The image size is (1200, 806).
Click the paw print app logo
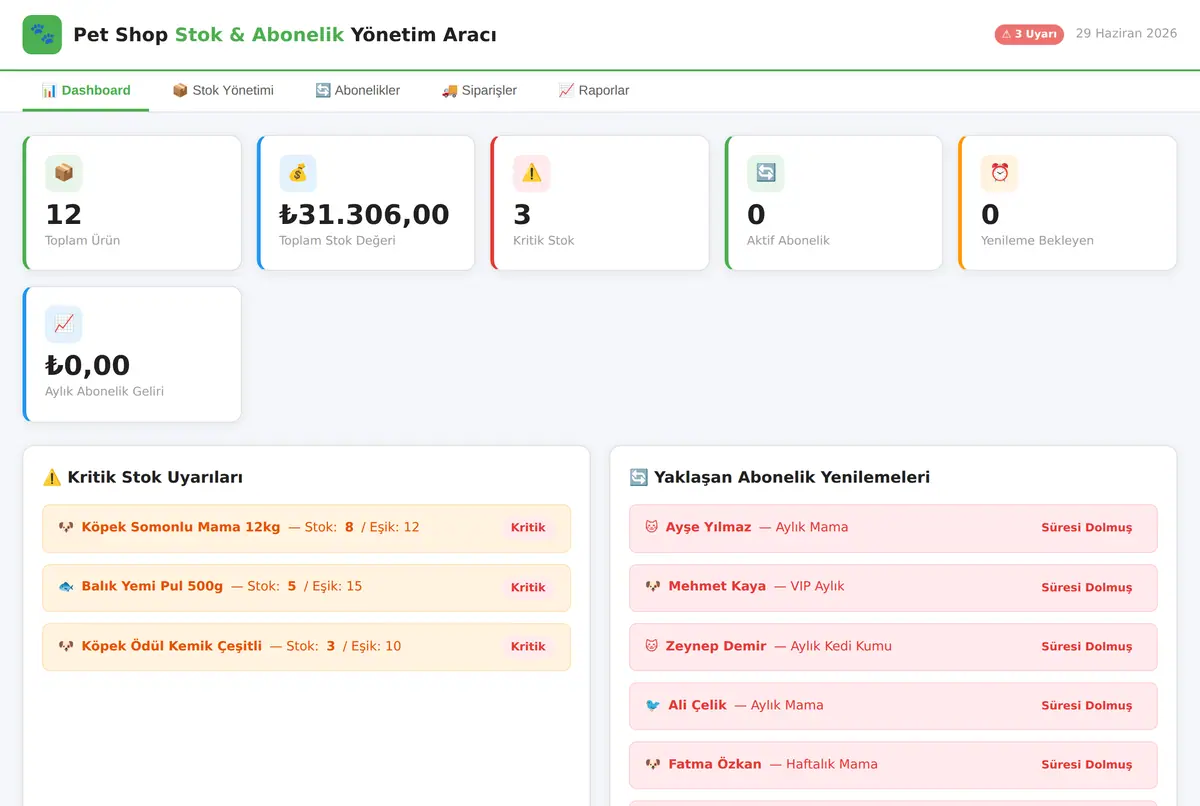tap(42, 35)
